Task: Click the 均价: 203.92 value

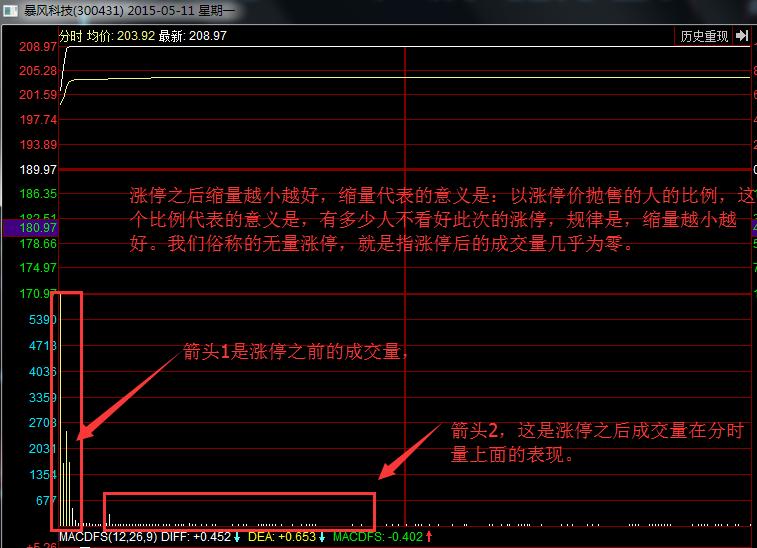Action: [121, 36]
